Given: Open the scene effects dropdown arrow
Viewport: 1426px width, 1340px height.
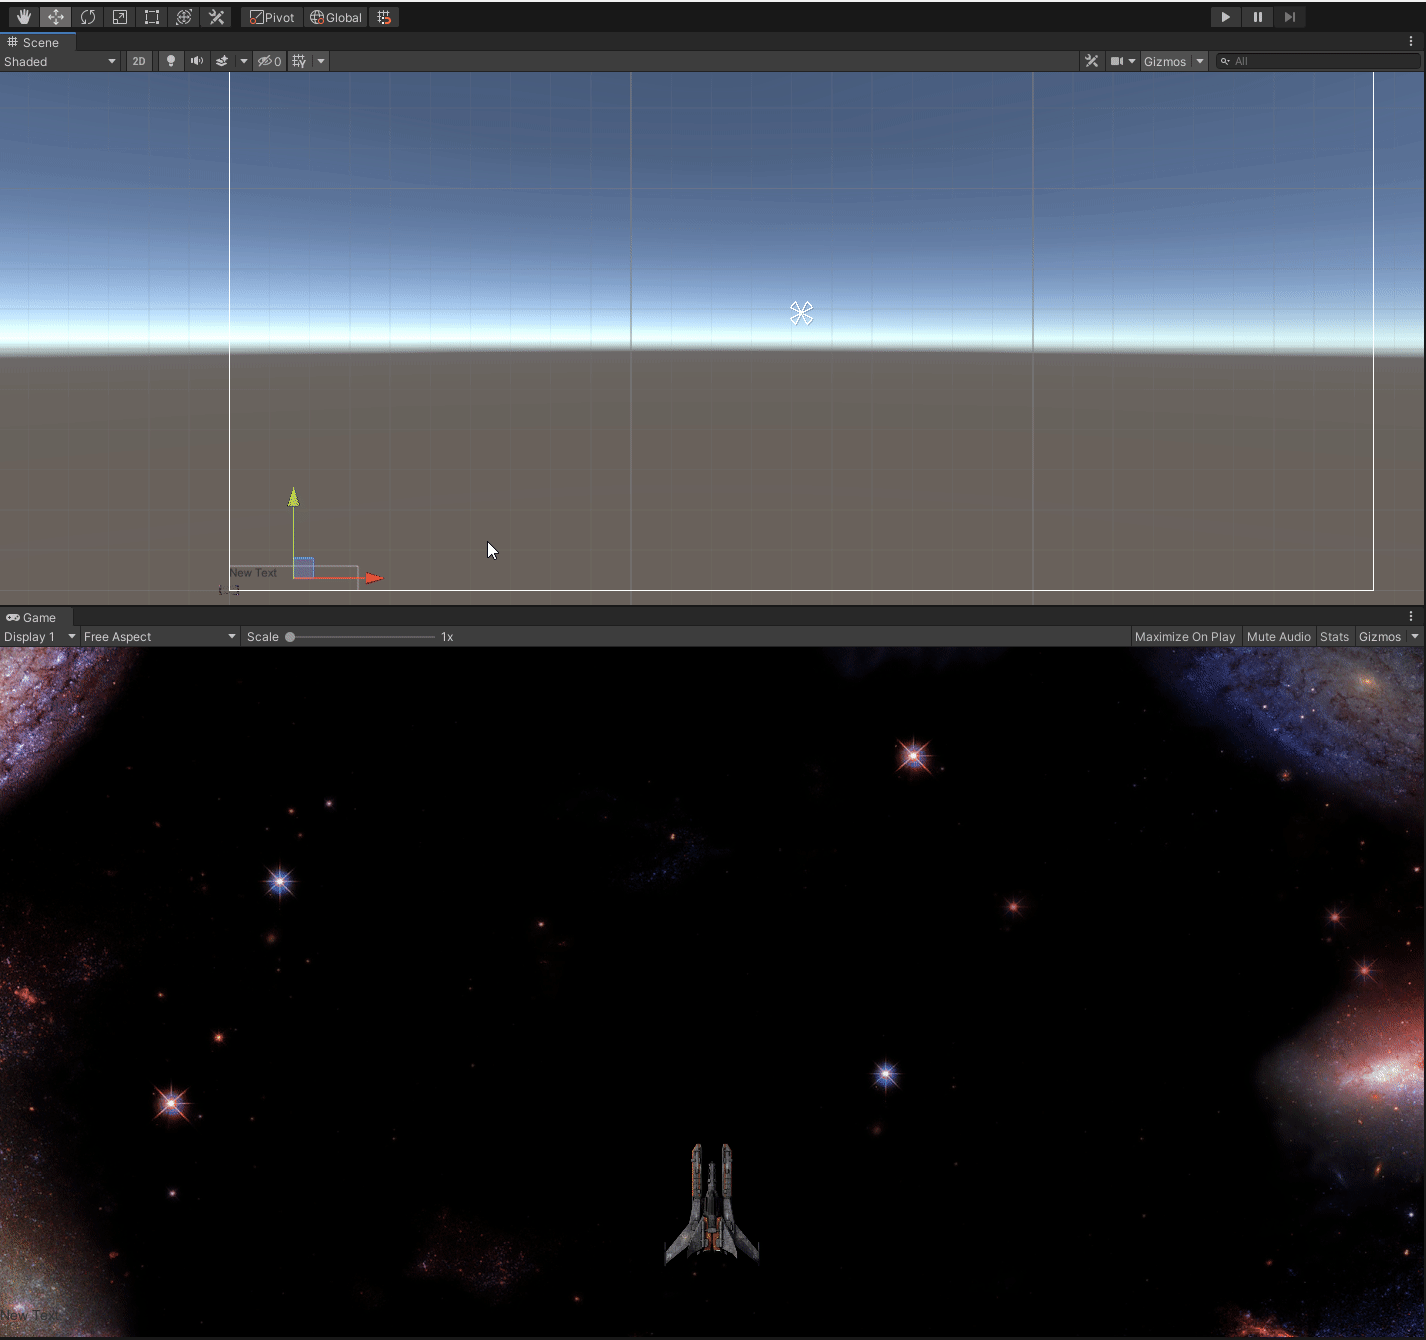Looking at the screenshot, I should point(243,61).
